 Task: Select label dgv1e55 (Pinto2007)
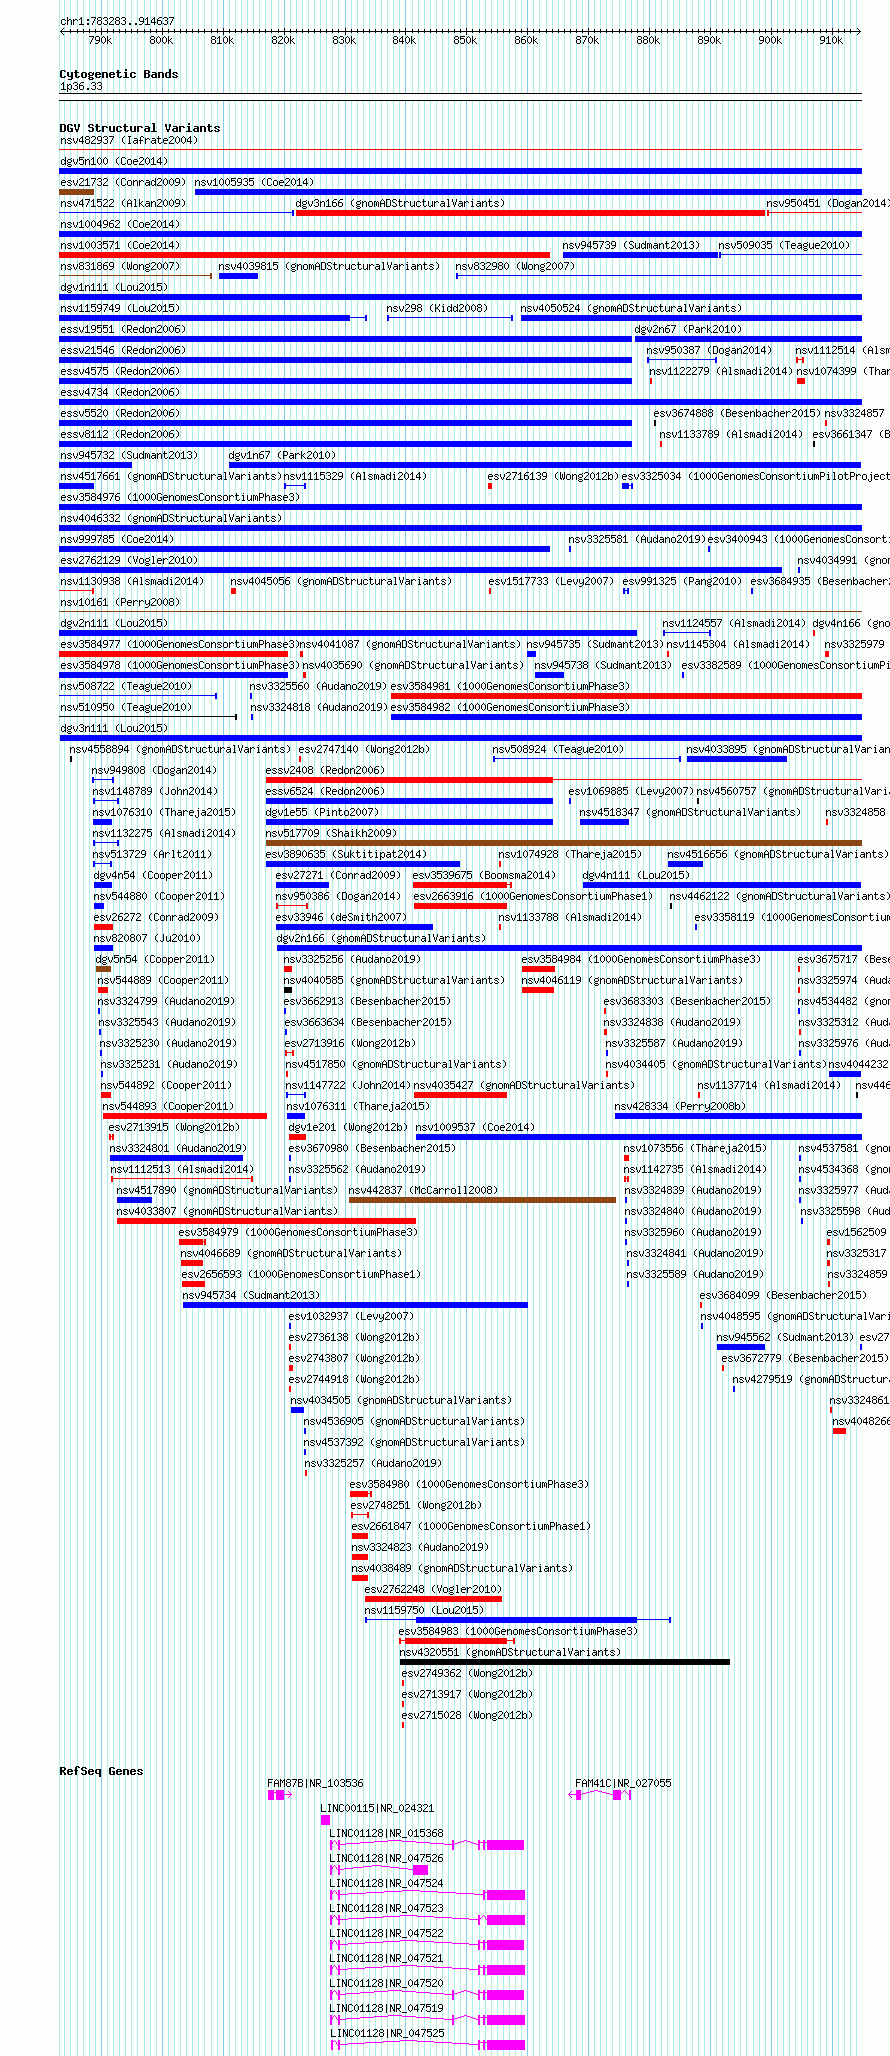click(x=322, y=812)
